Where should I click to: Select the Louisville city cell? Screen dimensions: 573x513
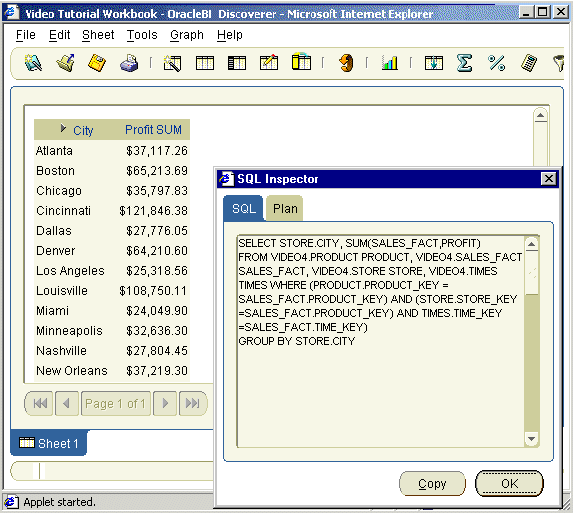pos(62,290)
